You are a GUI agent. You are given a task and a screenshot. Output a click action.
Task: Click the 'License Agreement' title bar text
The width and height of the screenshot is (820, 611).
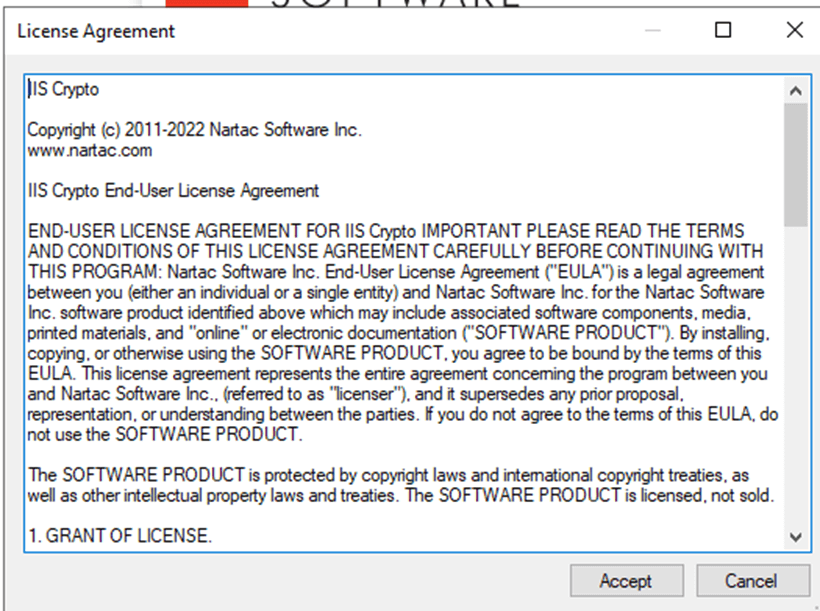pos(96,31)
